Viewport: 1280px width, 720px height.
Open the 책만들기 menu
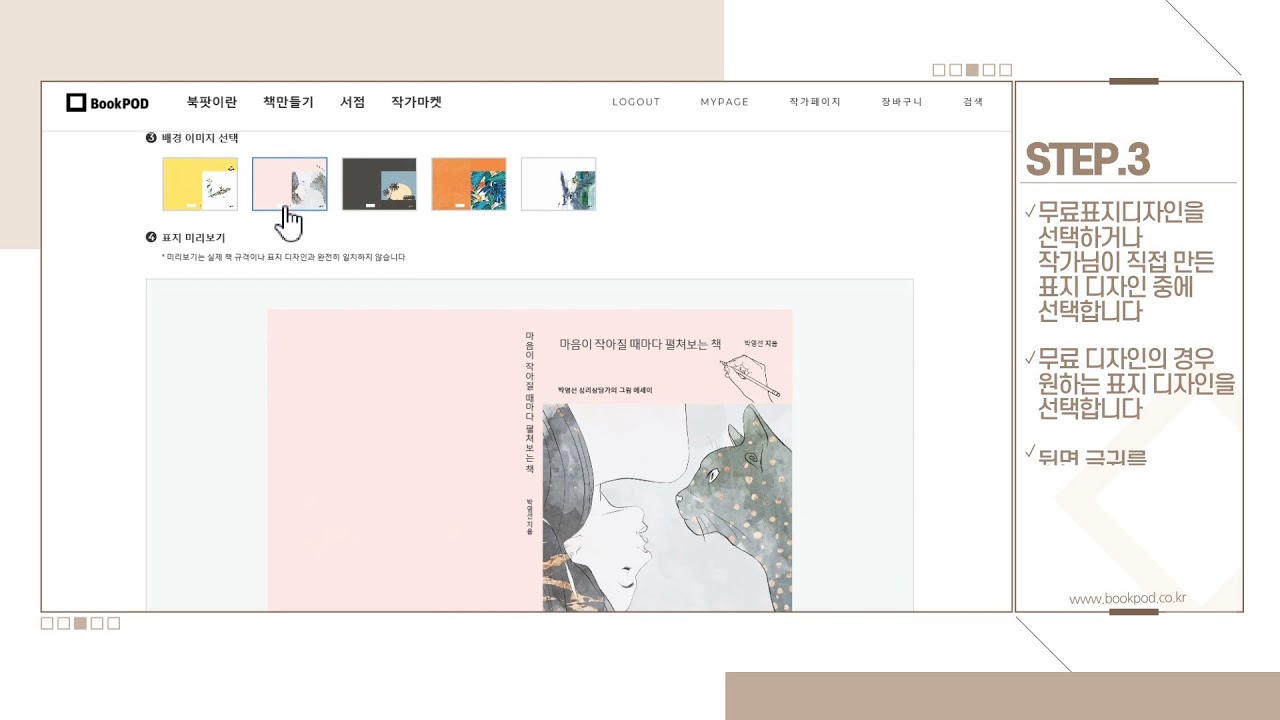tap(288, 102)
